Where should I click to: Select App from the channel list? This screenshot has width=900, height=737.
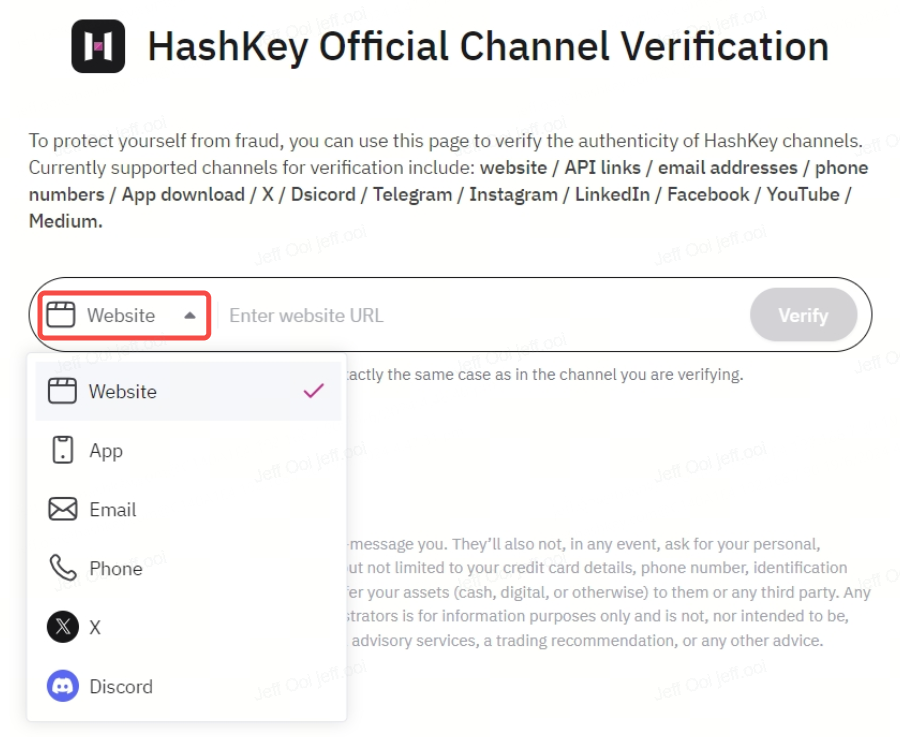(188, 450)
